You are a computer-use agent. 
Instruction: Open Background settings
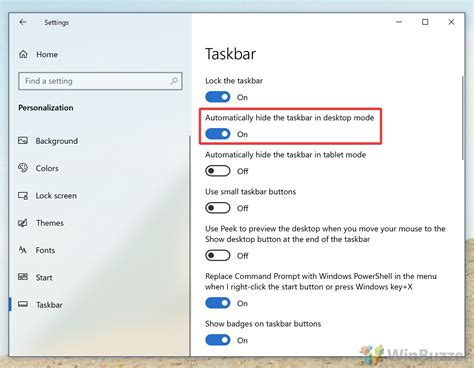coord(57,141)
